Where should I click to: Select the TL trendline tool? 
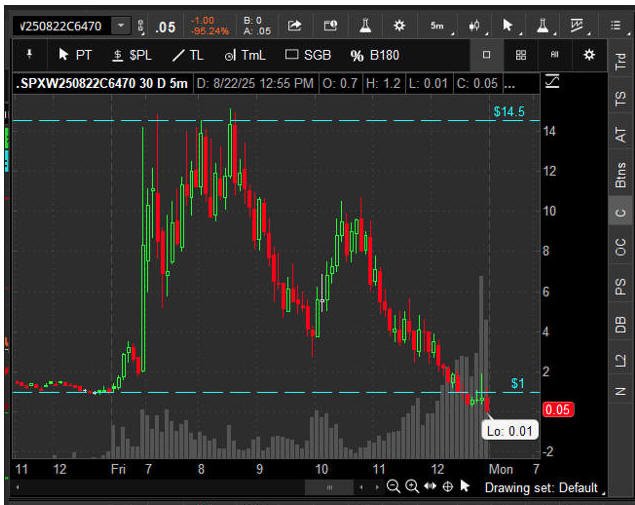[189, 55]
